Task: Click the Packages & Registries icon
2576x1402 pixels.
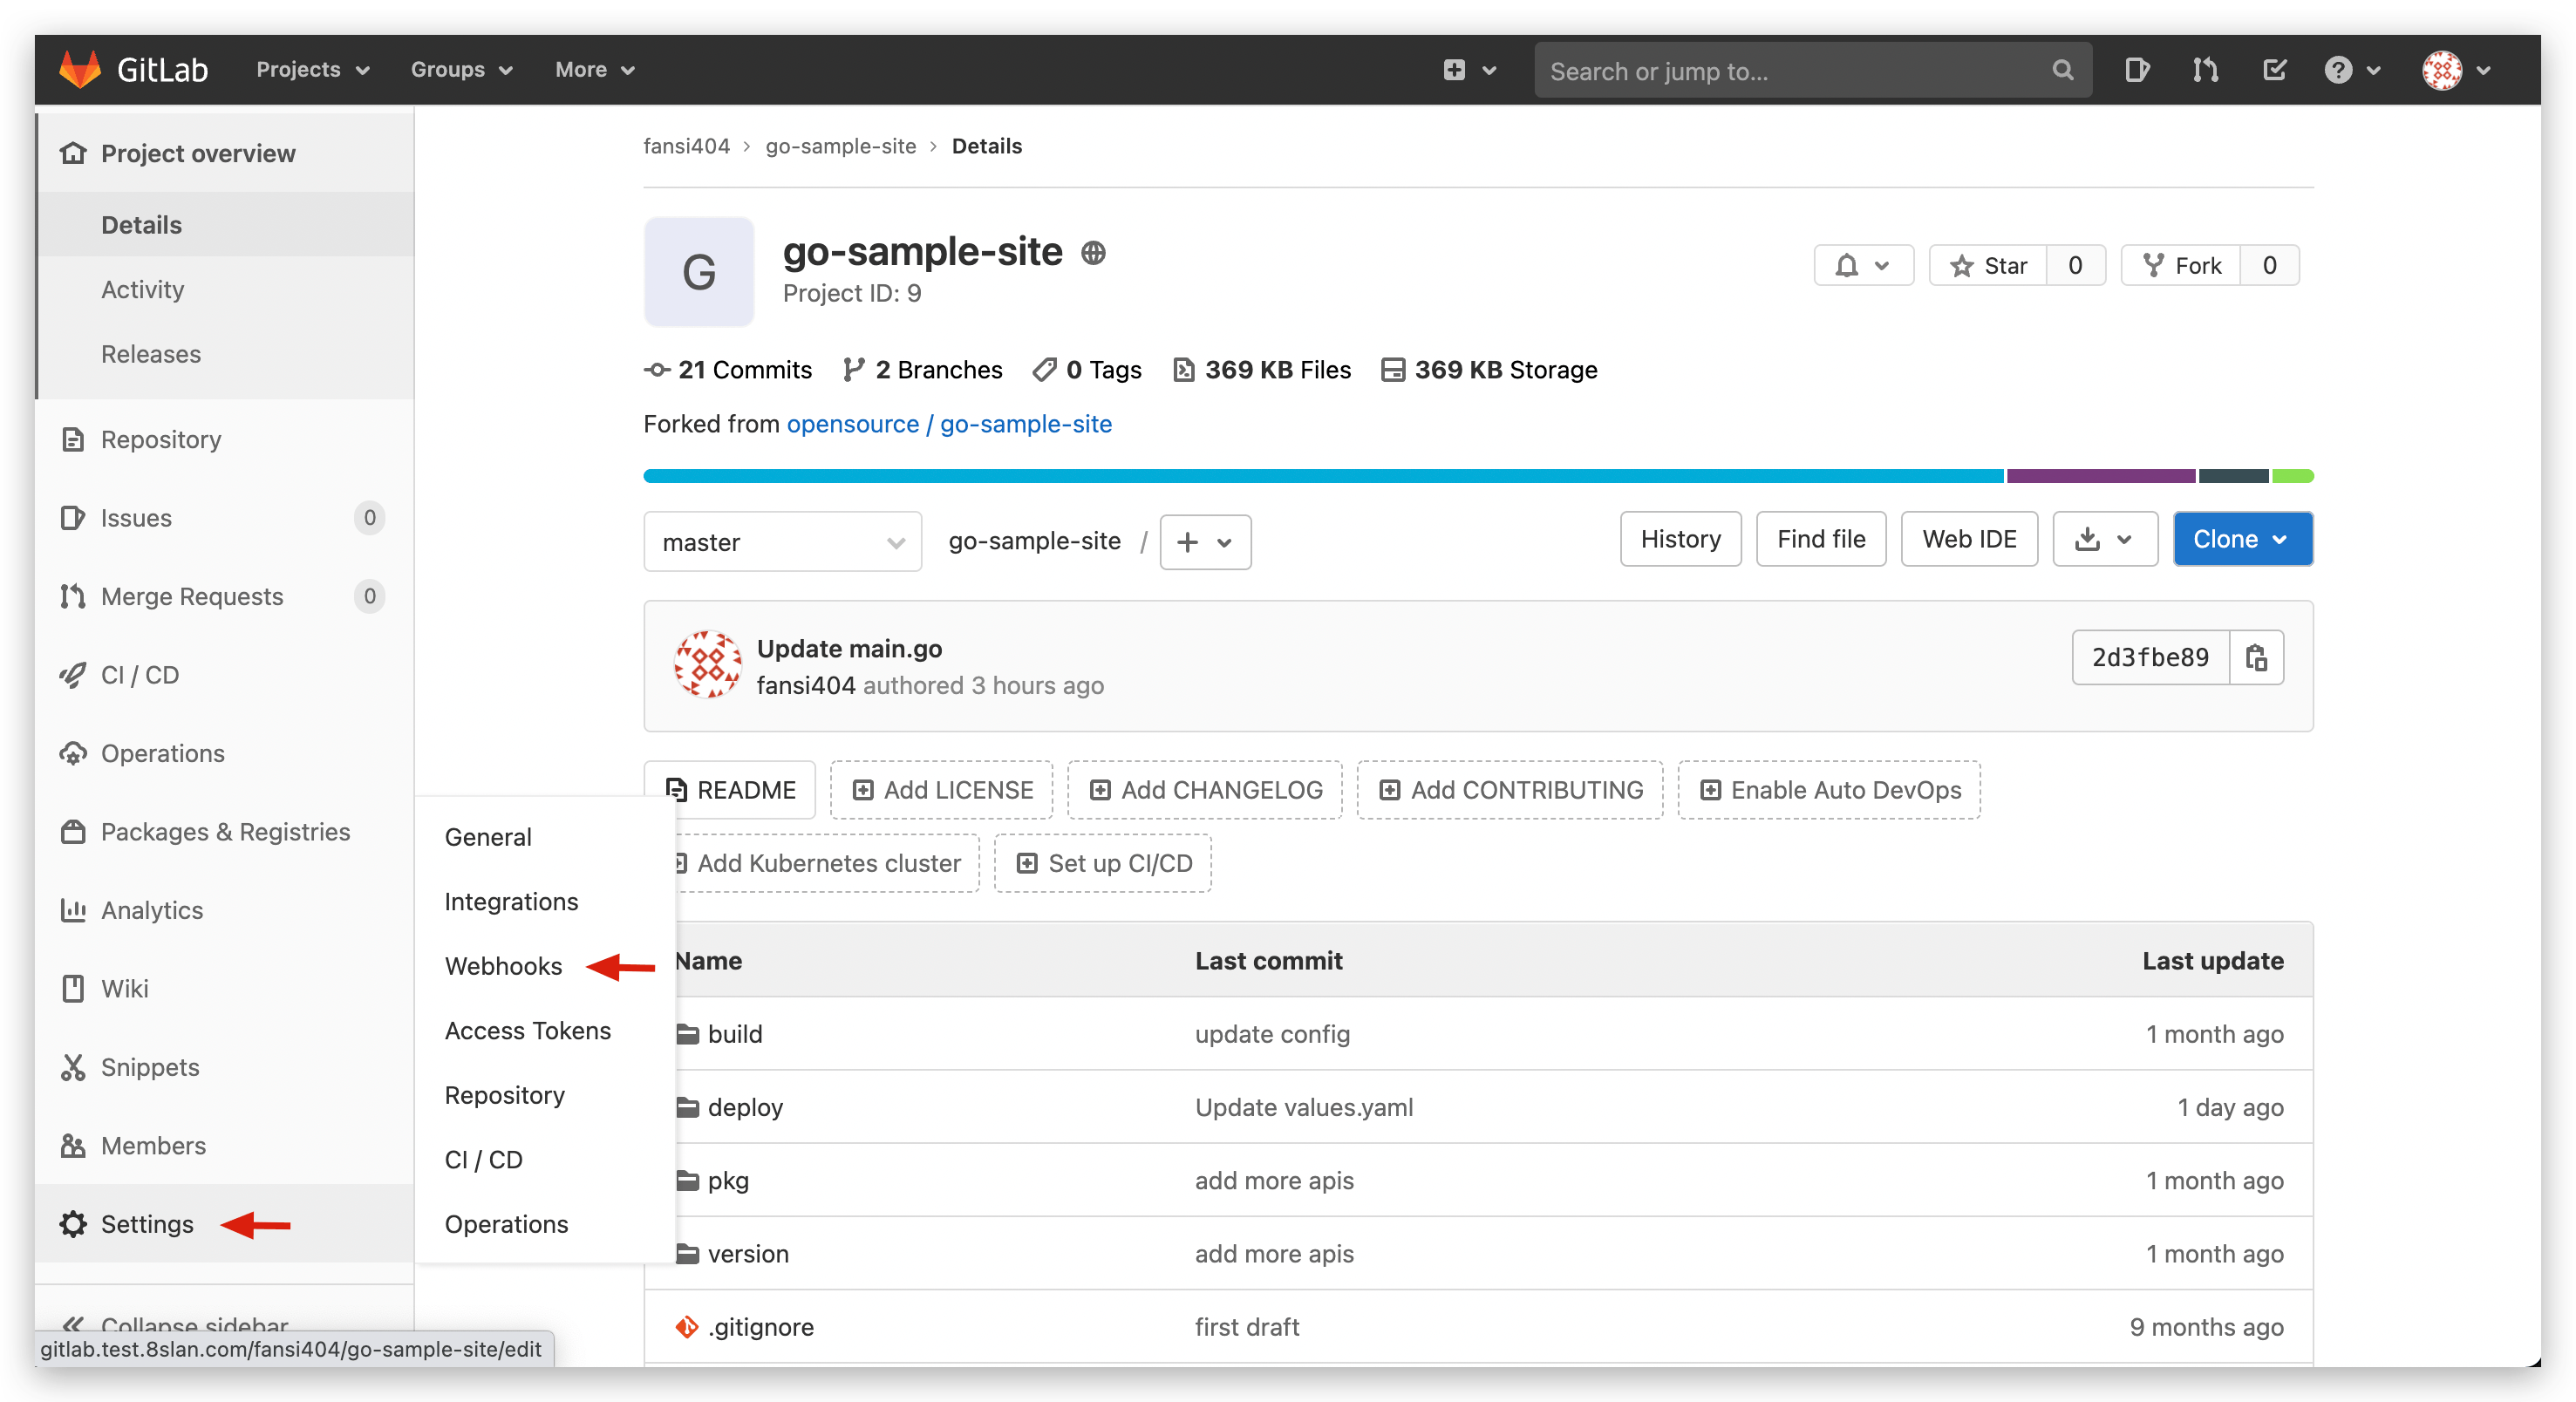Action: (73, 831)
